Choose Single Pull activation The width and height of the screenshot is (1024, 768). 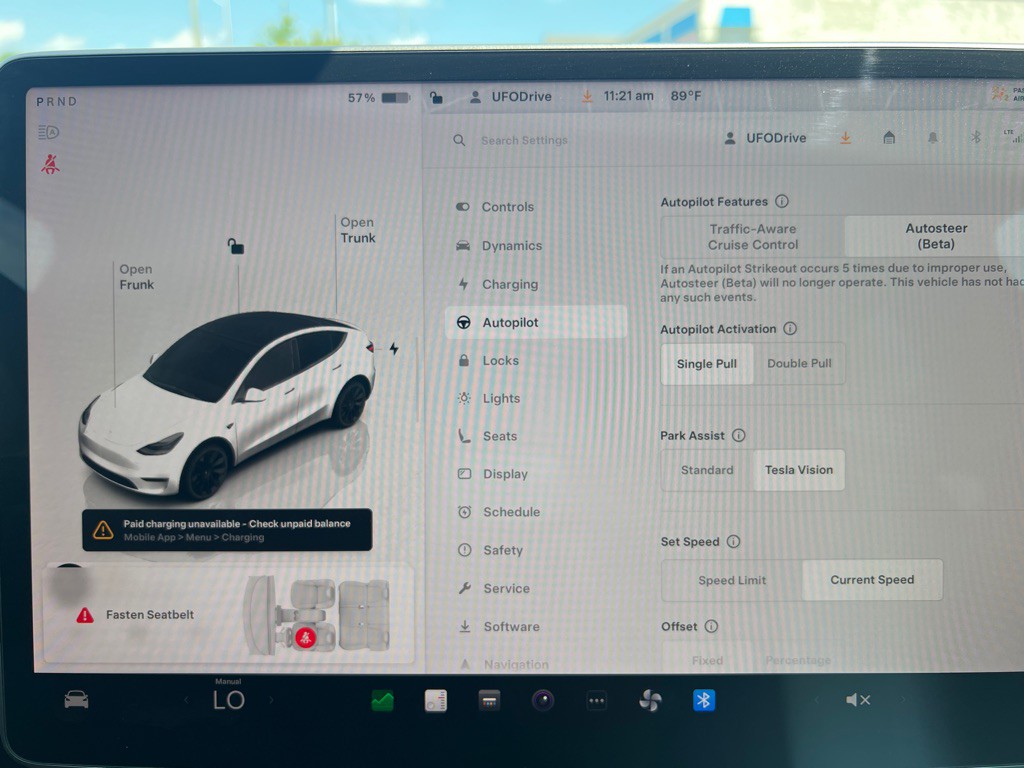coord(707,364)
